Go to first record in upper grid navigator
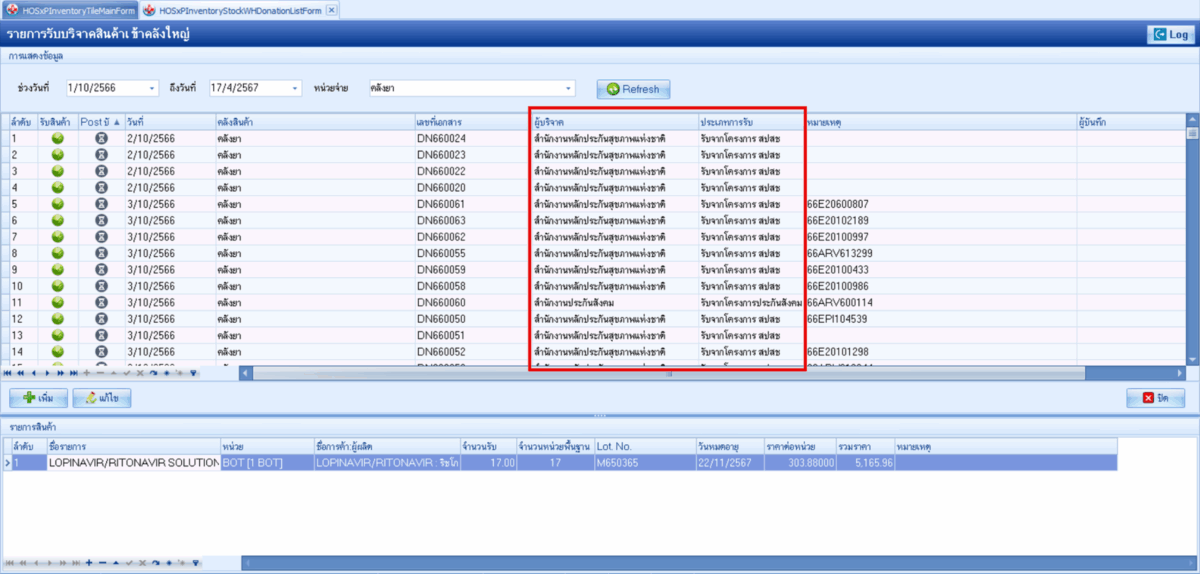Viewport: 1200px width, 574px height. [x=9, y=373]
